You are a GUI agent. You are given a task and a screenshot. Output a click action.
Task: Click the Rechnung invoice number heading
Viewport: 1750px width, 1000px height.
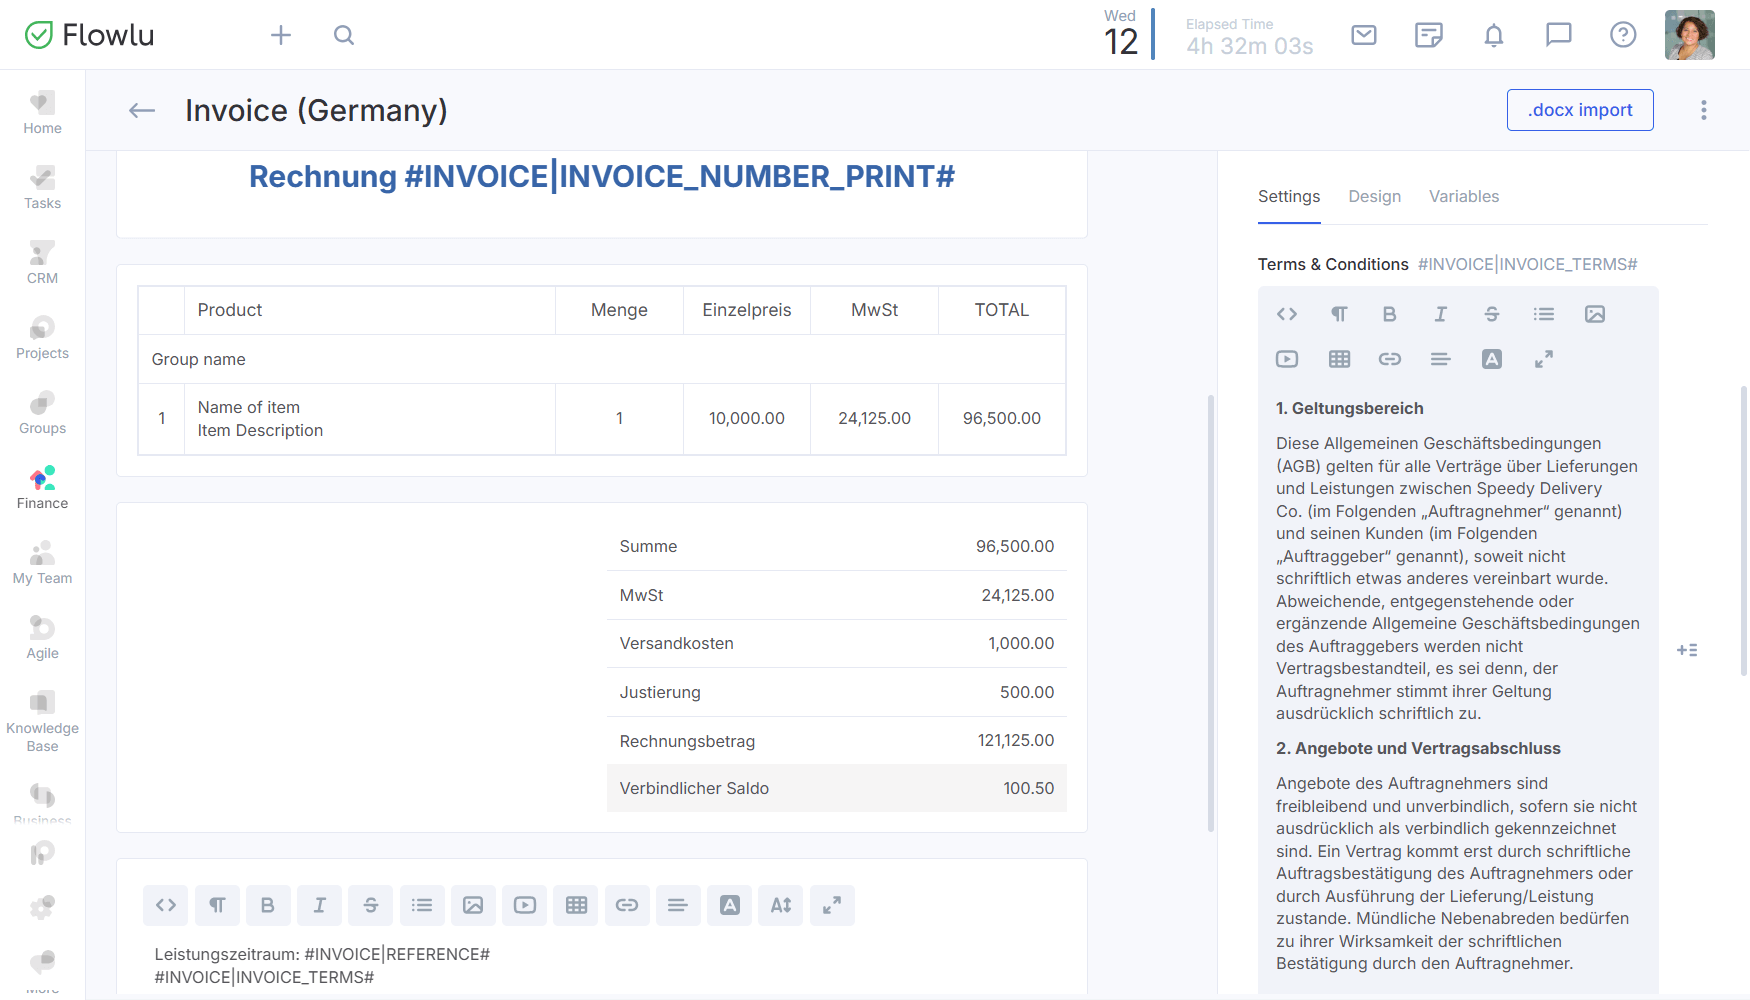[x=601, y=176]
